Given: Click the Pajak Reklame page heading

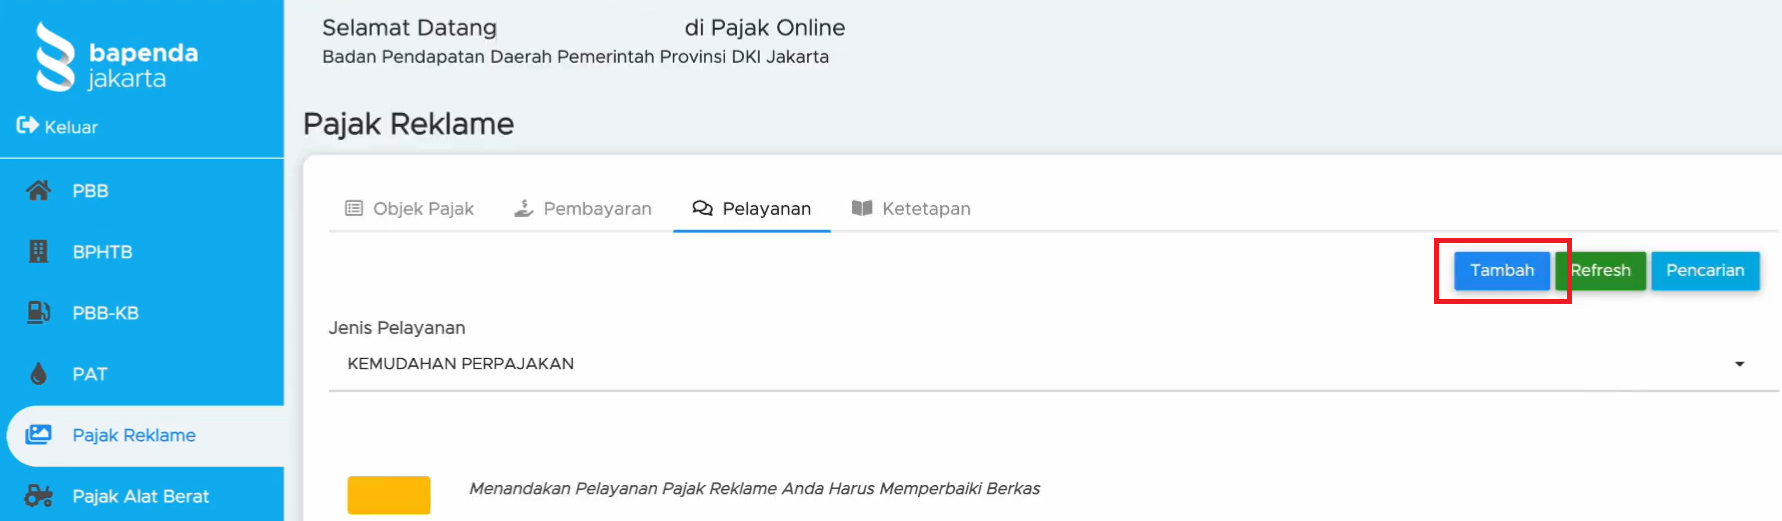Looking at the screenshot, I should coord(408,124).
